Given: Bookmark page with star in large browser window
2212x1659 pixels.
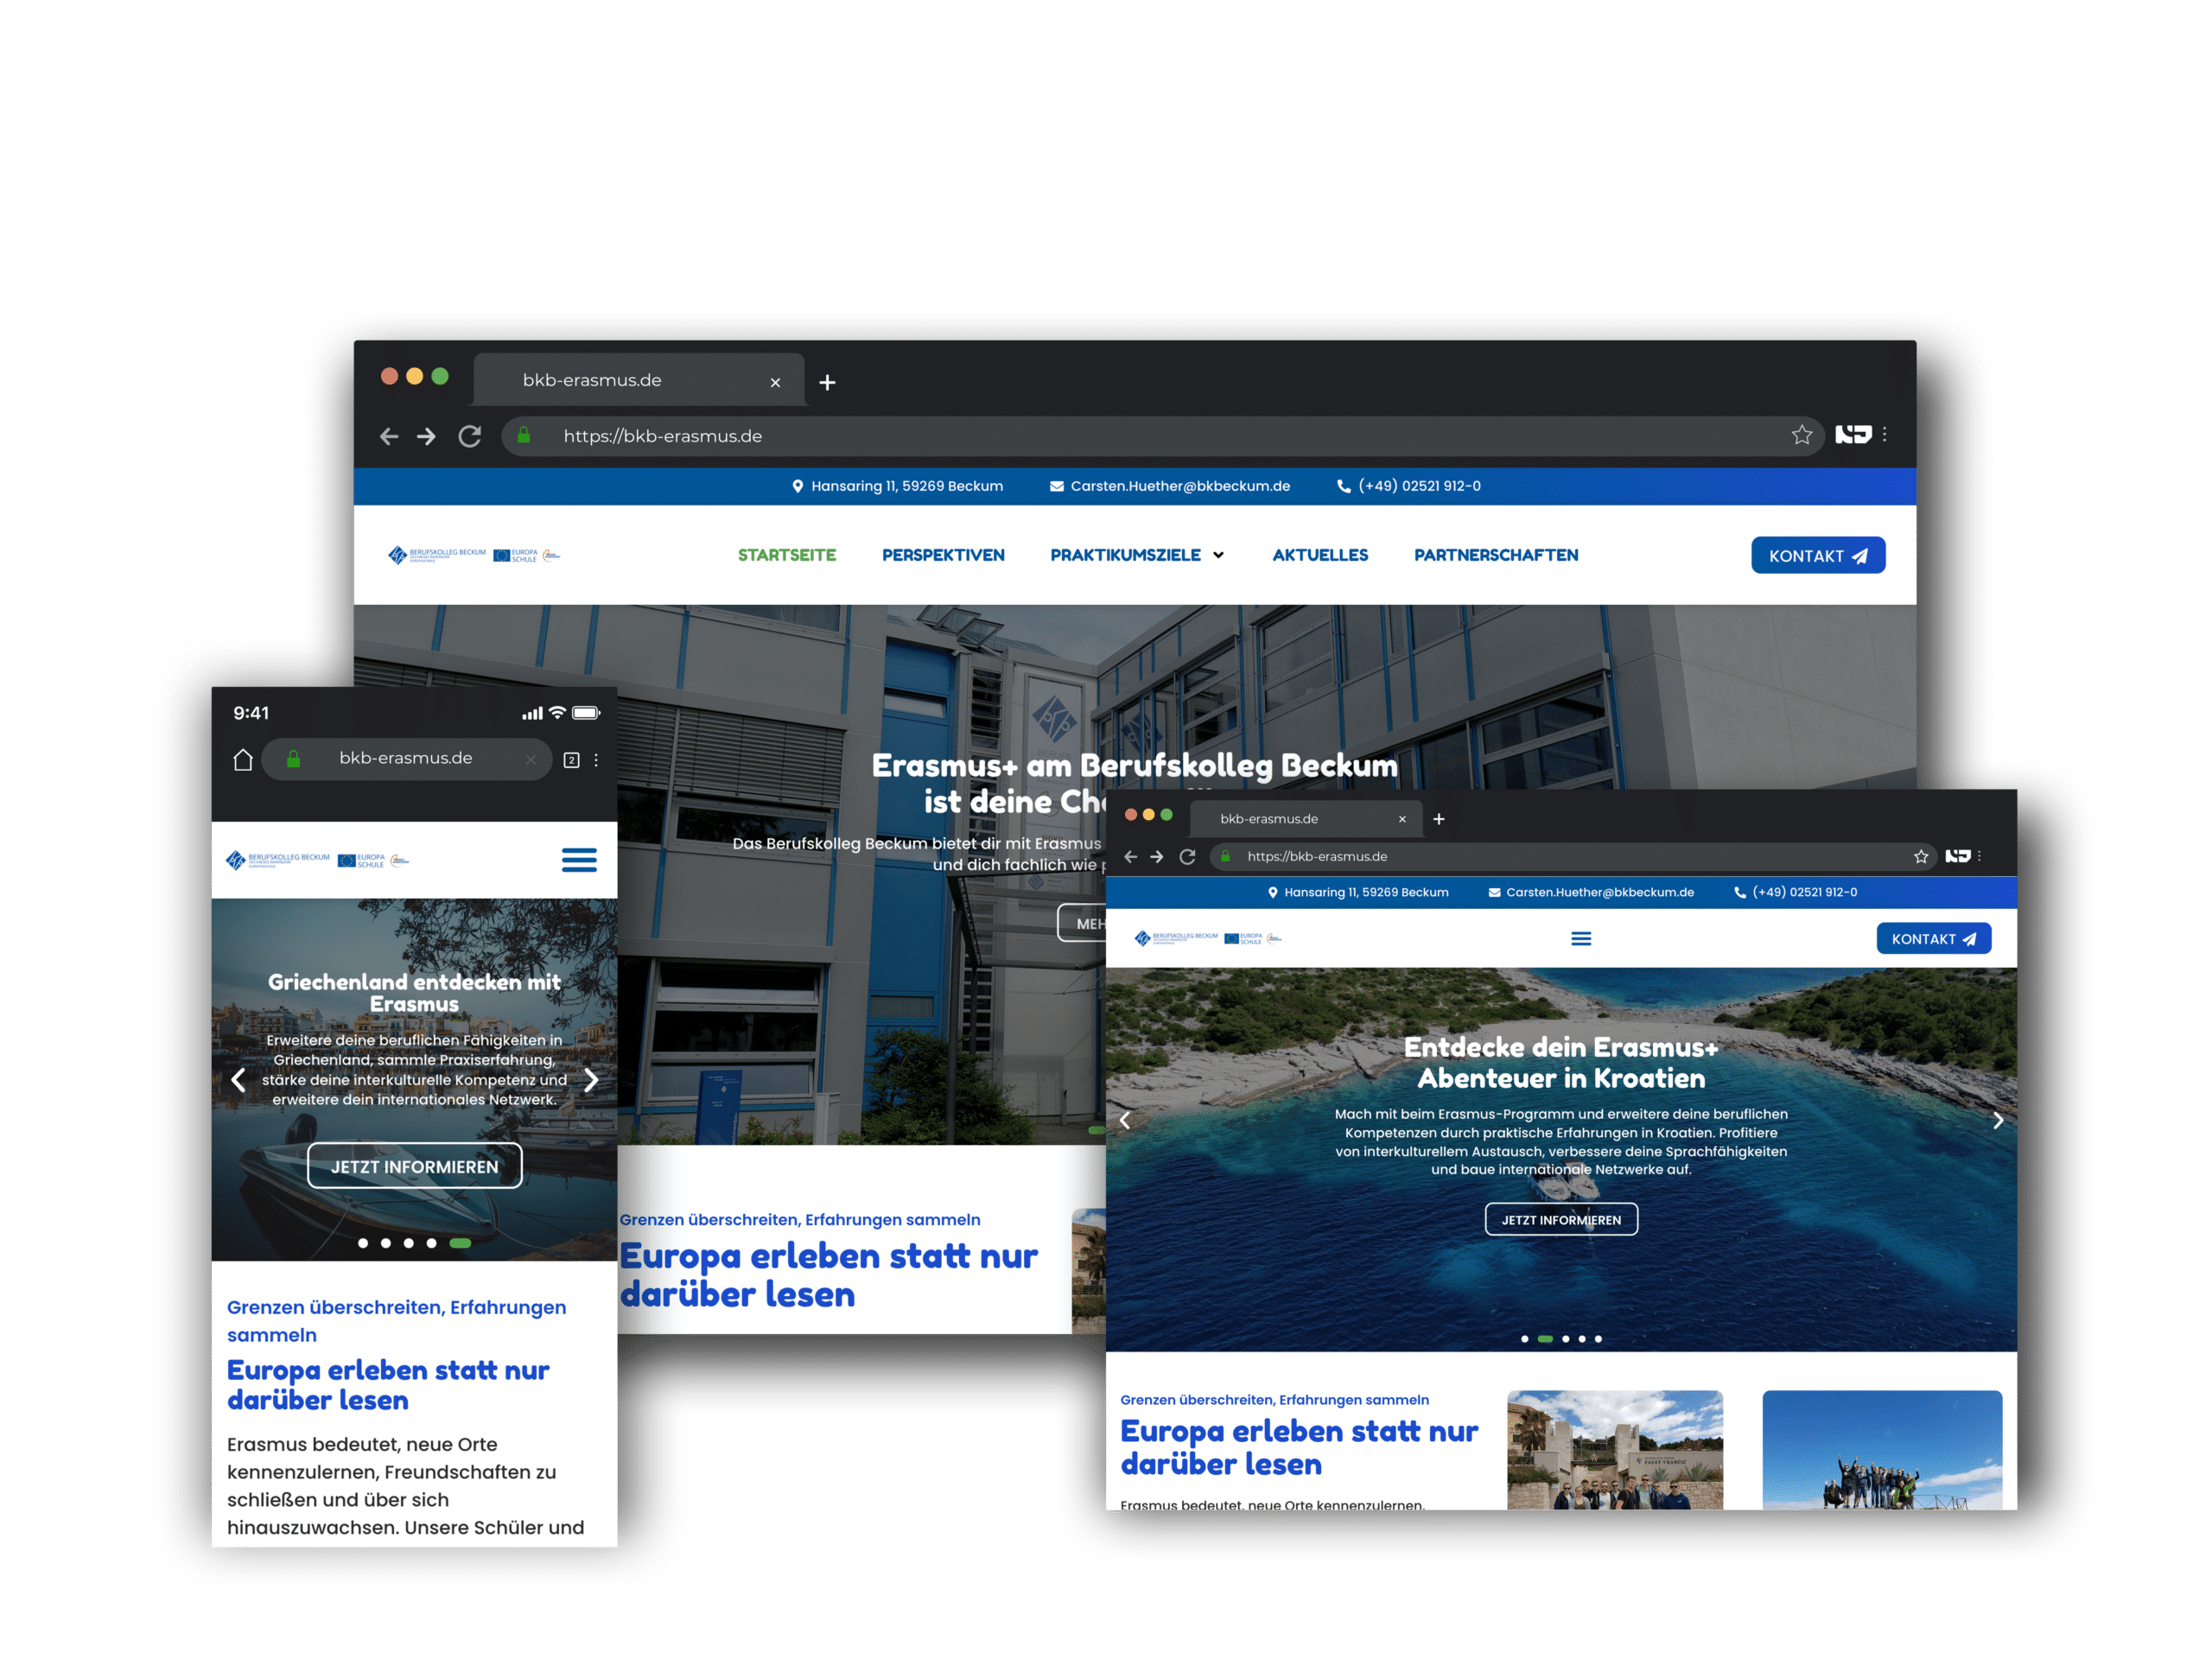Looking at the screenshot, I should (x=1801, y=435).
